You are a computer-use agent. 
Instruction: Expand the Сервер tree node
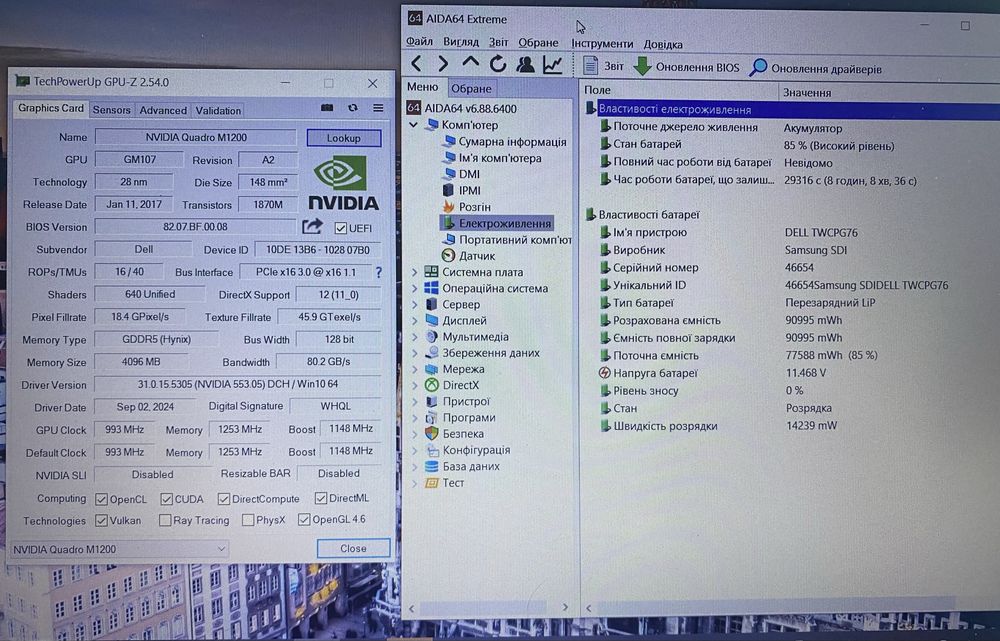pos(415,304)
